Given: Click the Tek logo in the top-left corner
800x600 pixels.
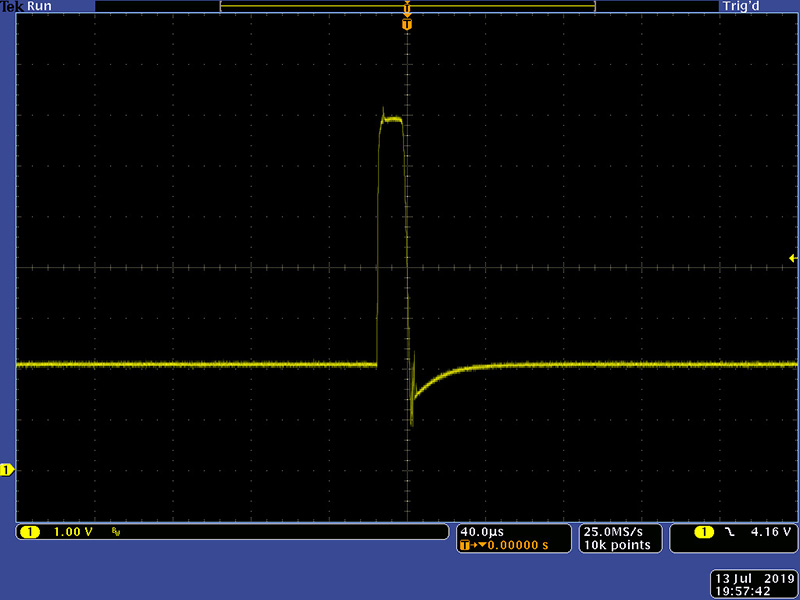Looking at the screenshot, I should pos(12,6).
